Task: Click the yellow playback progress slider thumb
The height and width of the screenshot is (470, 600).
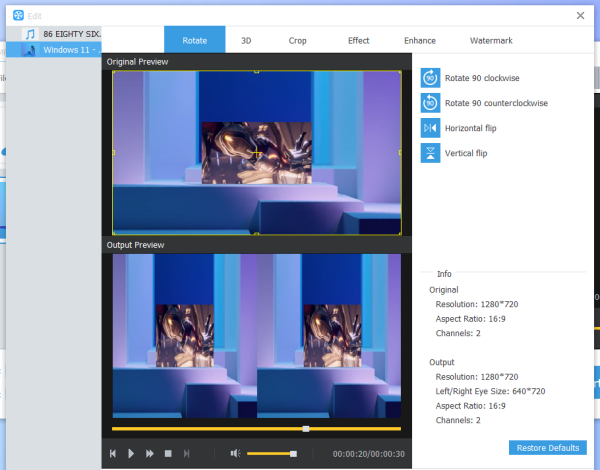Action: click(x=306, y=429)
